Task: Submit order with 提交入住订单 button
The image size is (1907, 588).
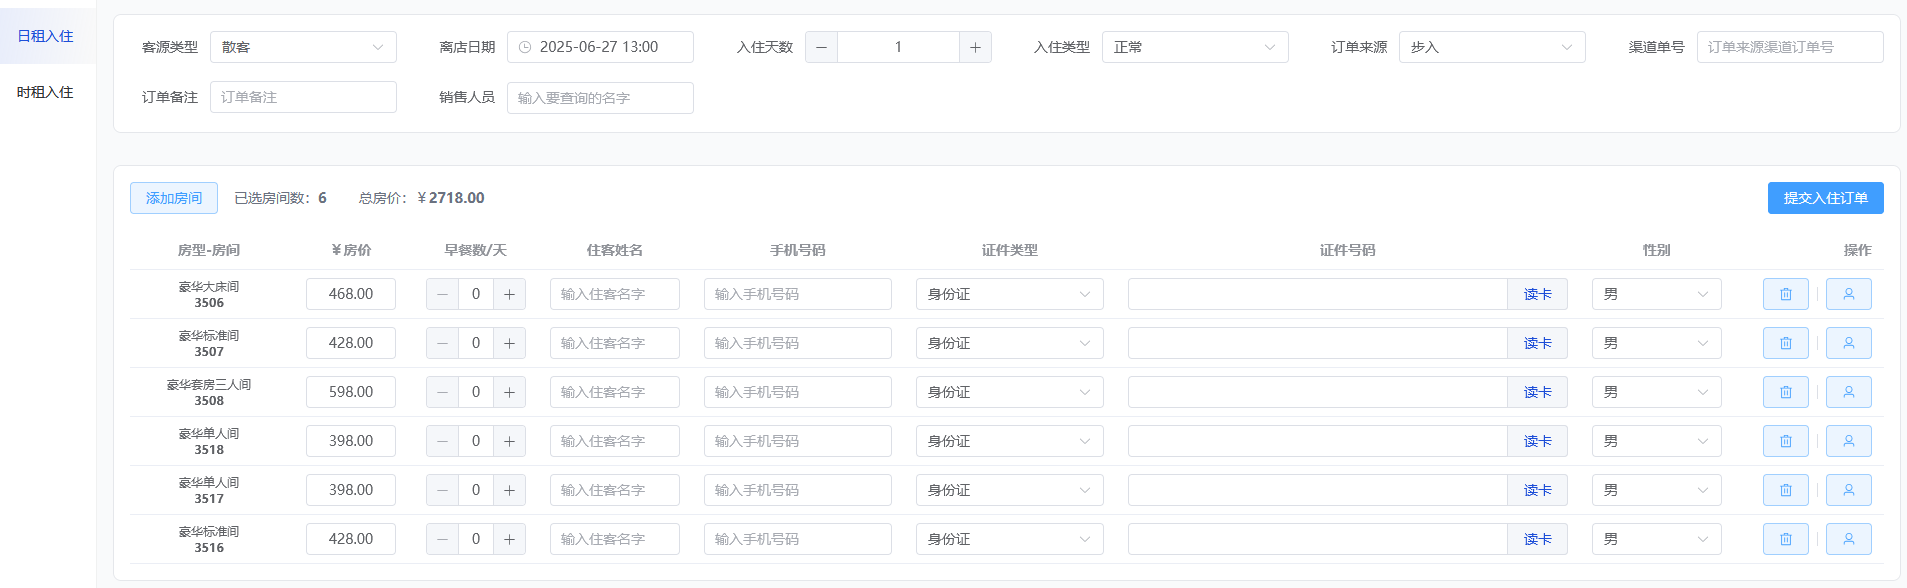Action: click(1825, 198)
